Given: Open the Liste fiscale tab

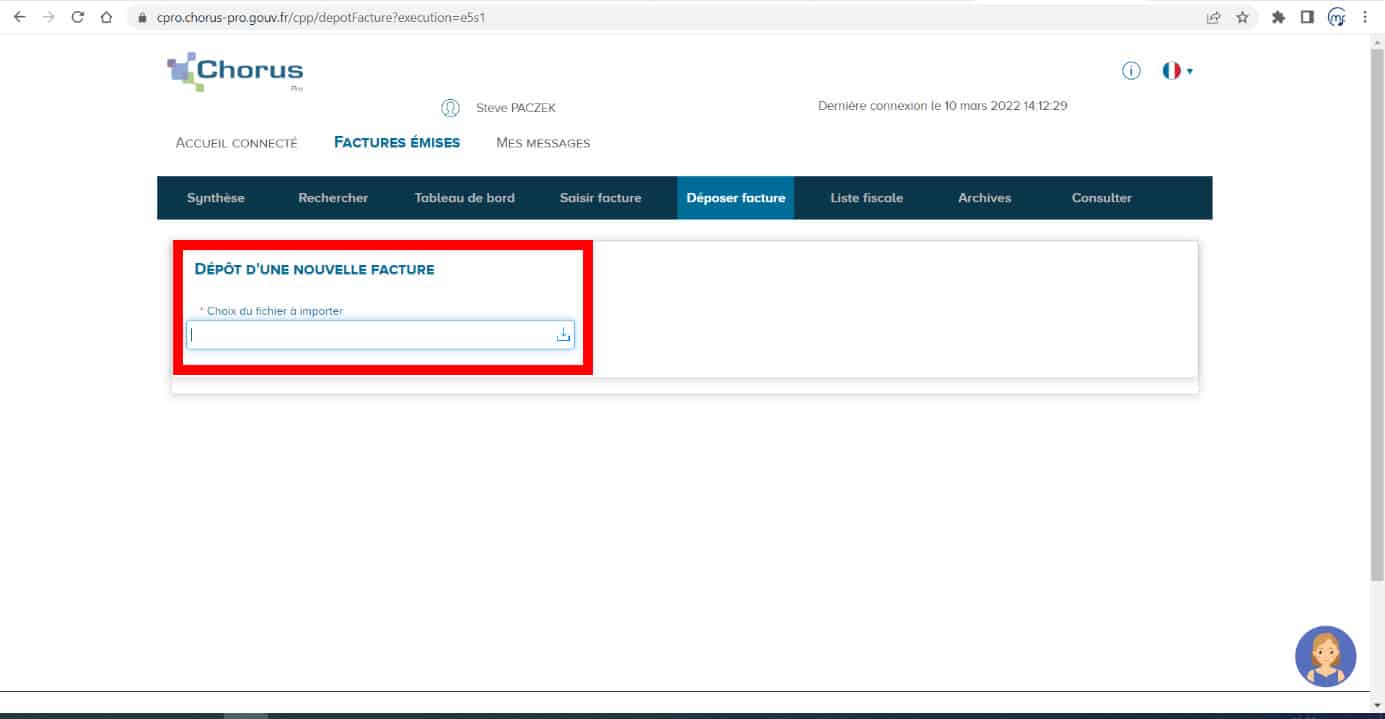Looking at the screenshot, I should tap(866, 198).
